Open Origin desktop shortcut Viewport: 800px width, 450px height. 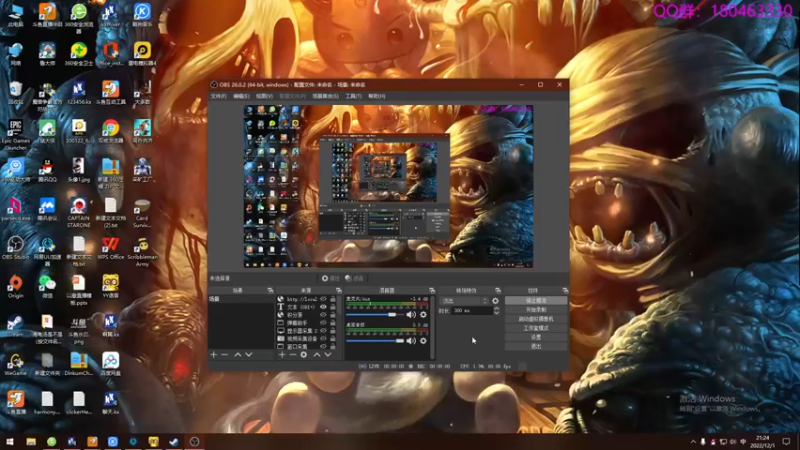click(15, 287)
